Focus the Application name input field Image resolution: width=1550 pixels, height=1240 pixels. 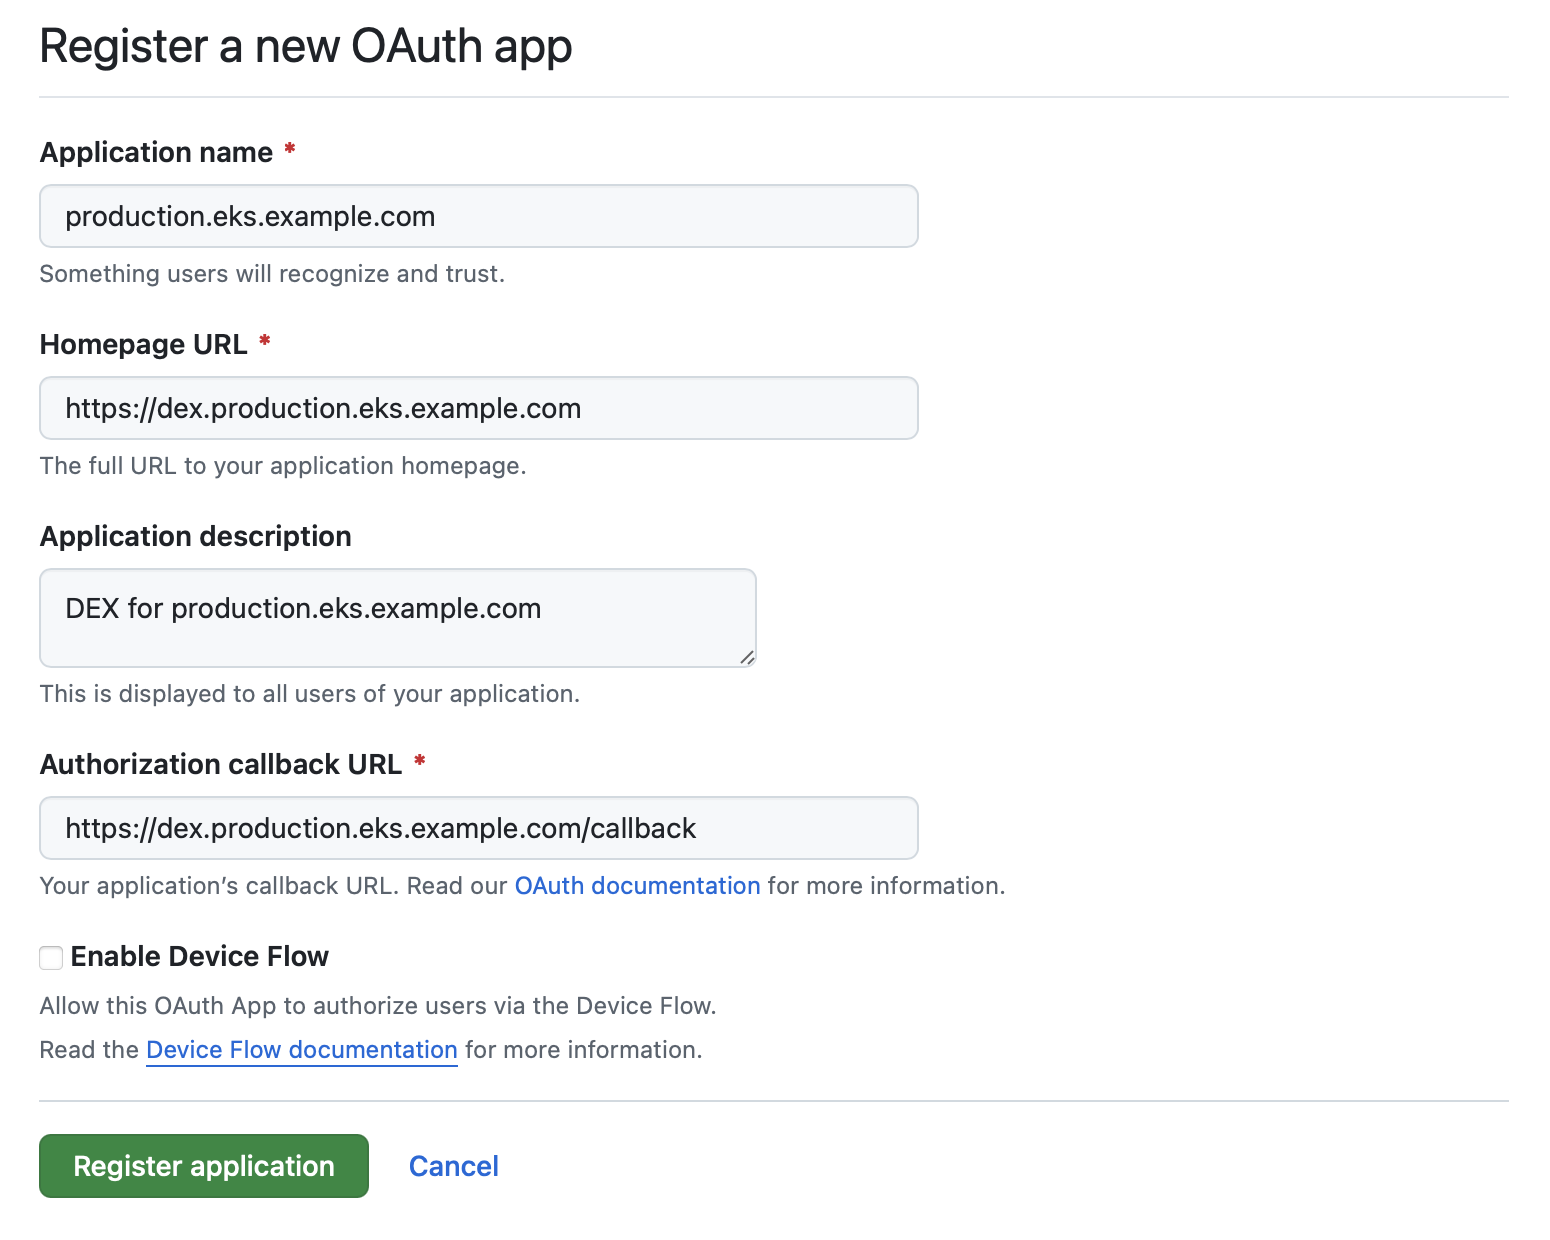coord(478,216)
